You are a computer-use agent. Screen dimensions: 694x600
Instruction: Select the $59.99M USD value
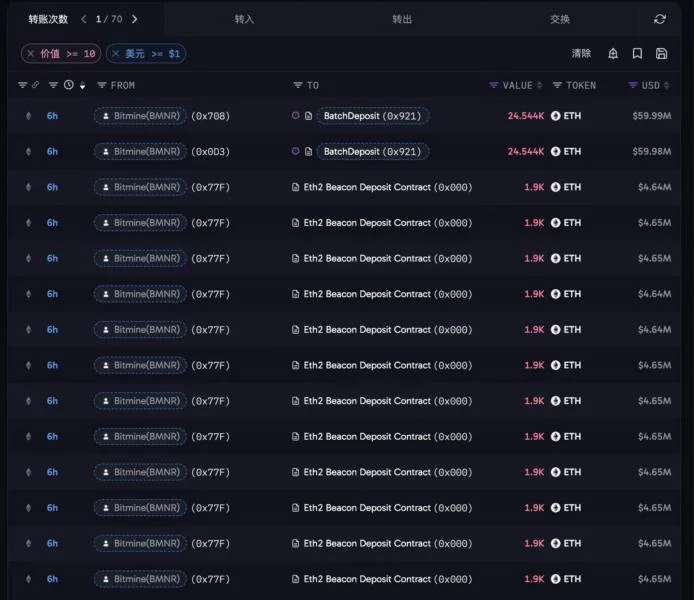point(652,116)
